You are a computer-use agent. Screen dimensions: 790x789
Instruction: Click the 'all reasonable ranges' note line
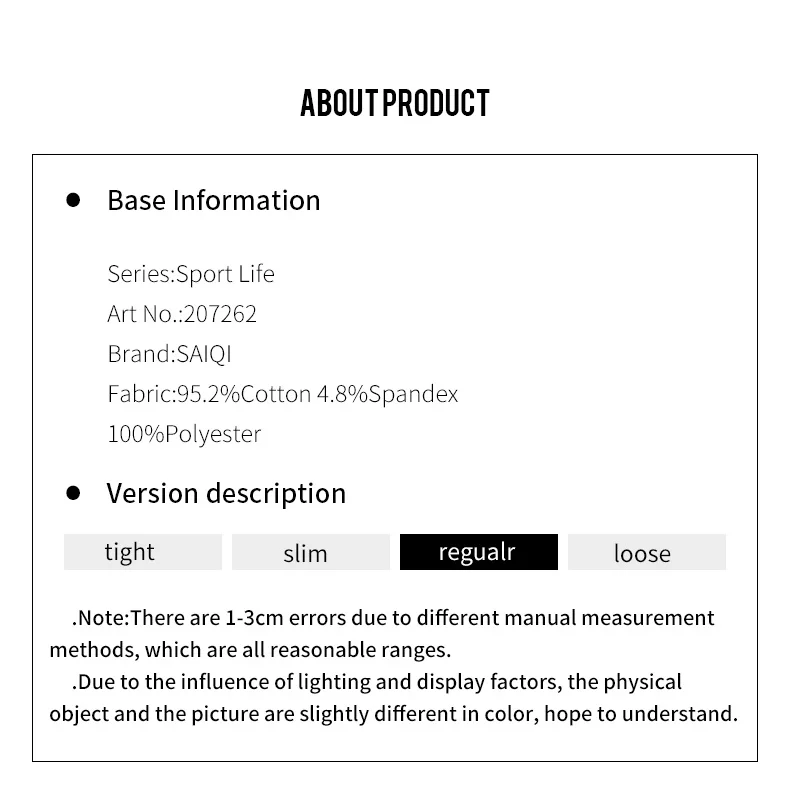point(250,650)
